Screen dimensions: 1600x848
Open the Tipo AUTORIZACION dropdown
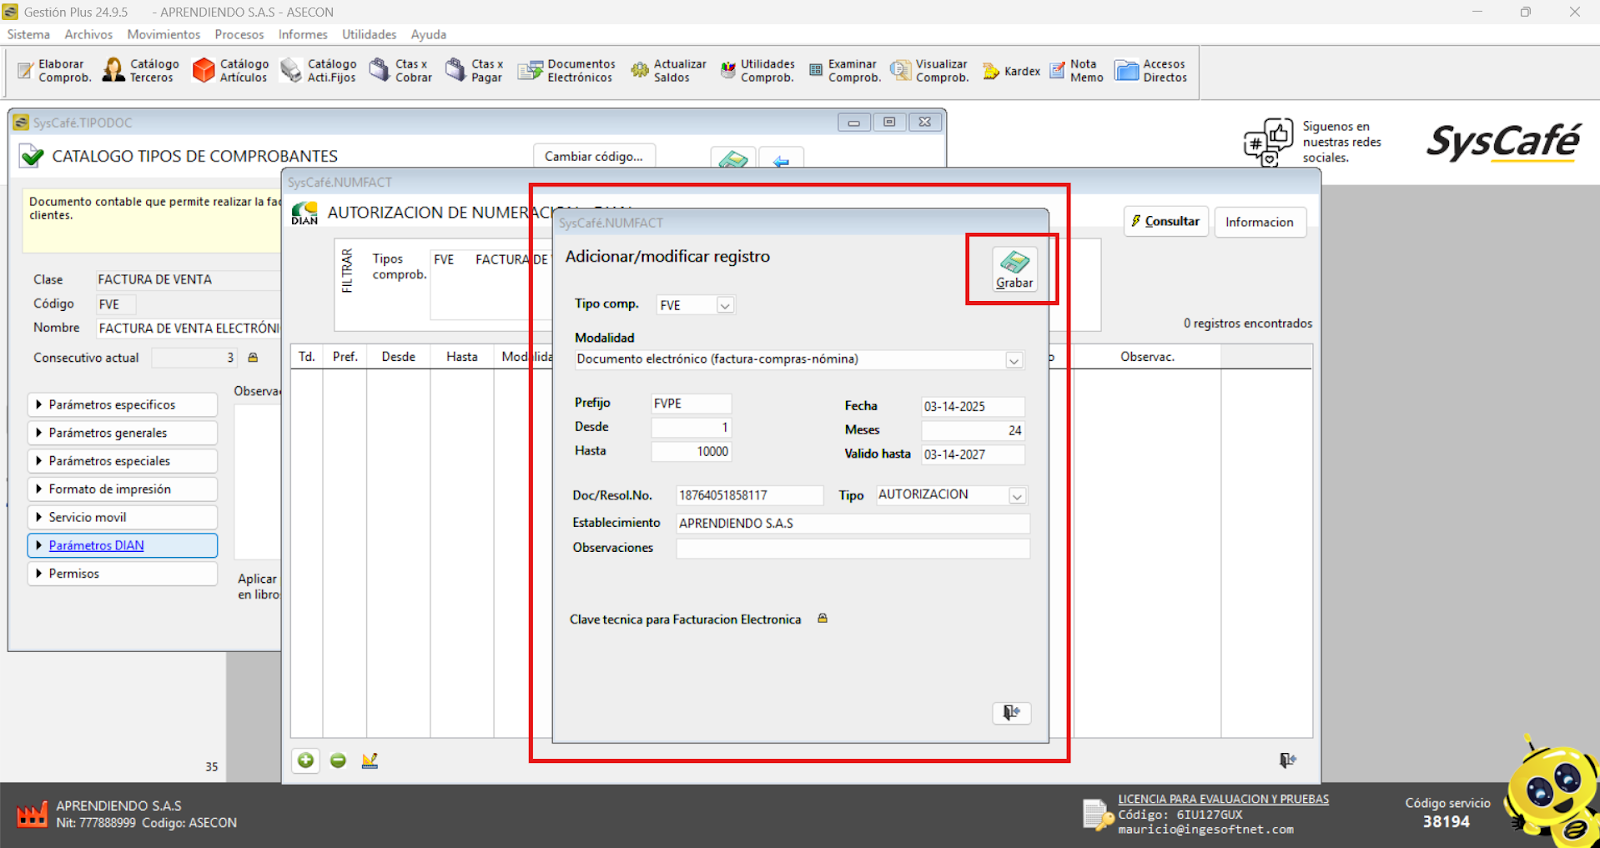pos(1017,496)
